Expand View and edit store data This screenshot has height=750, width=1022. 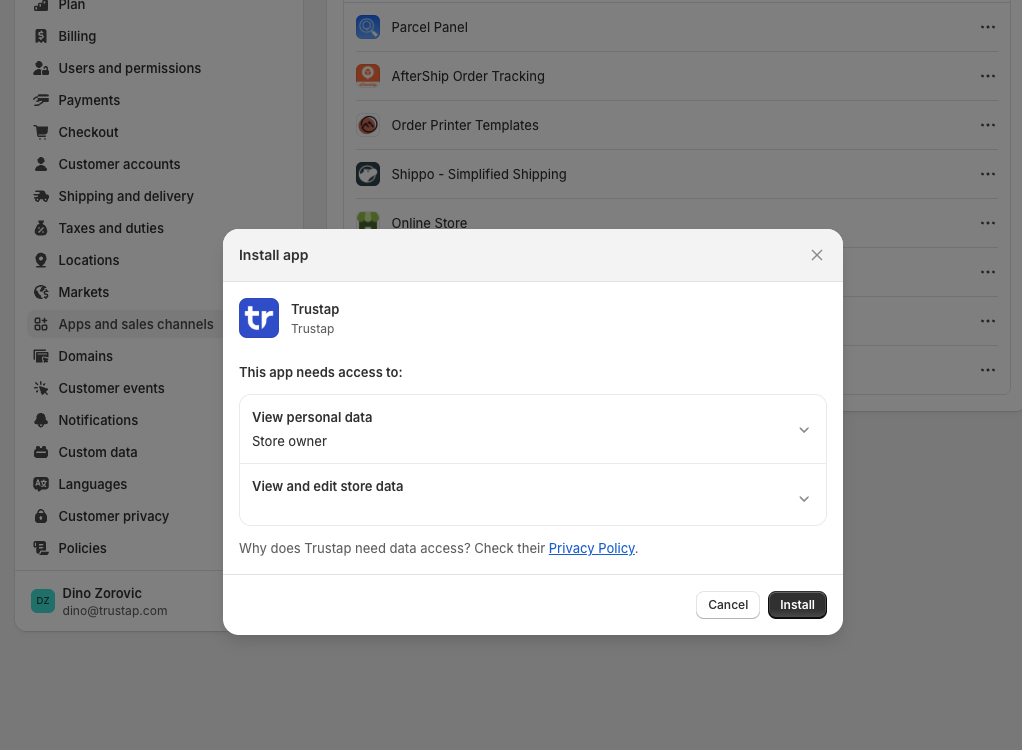point(804,499)
